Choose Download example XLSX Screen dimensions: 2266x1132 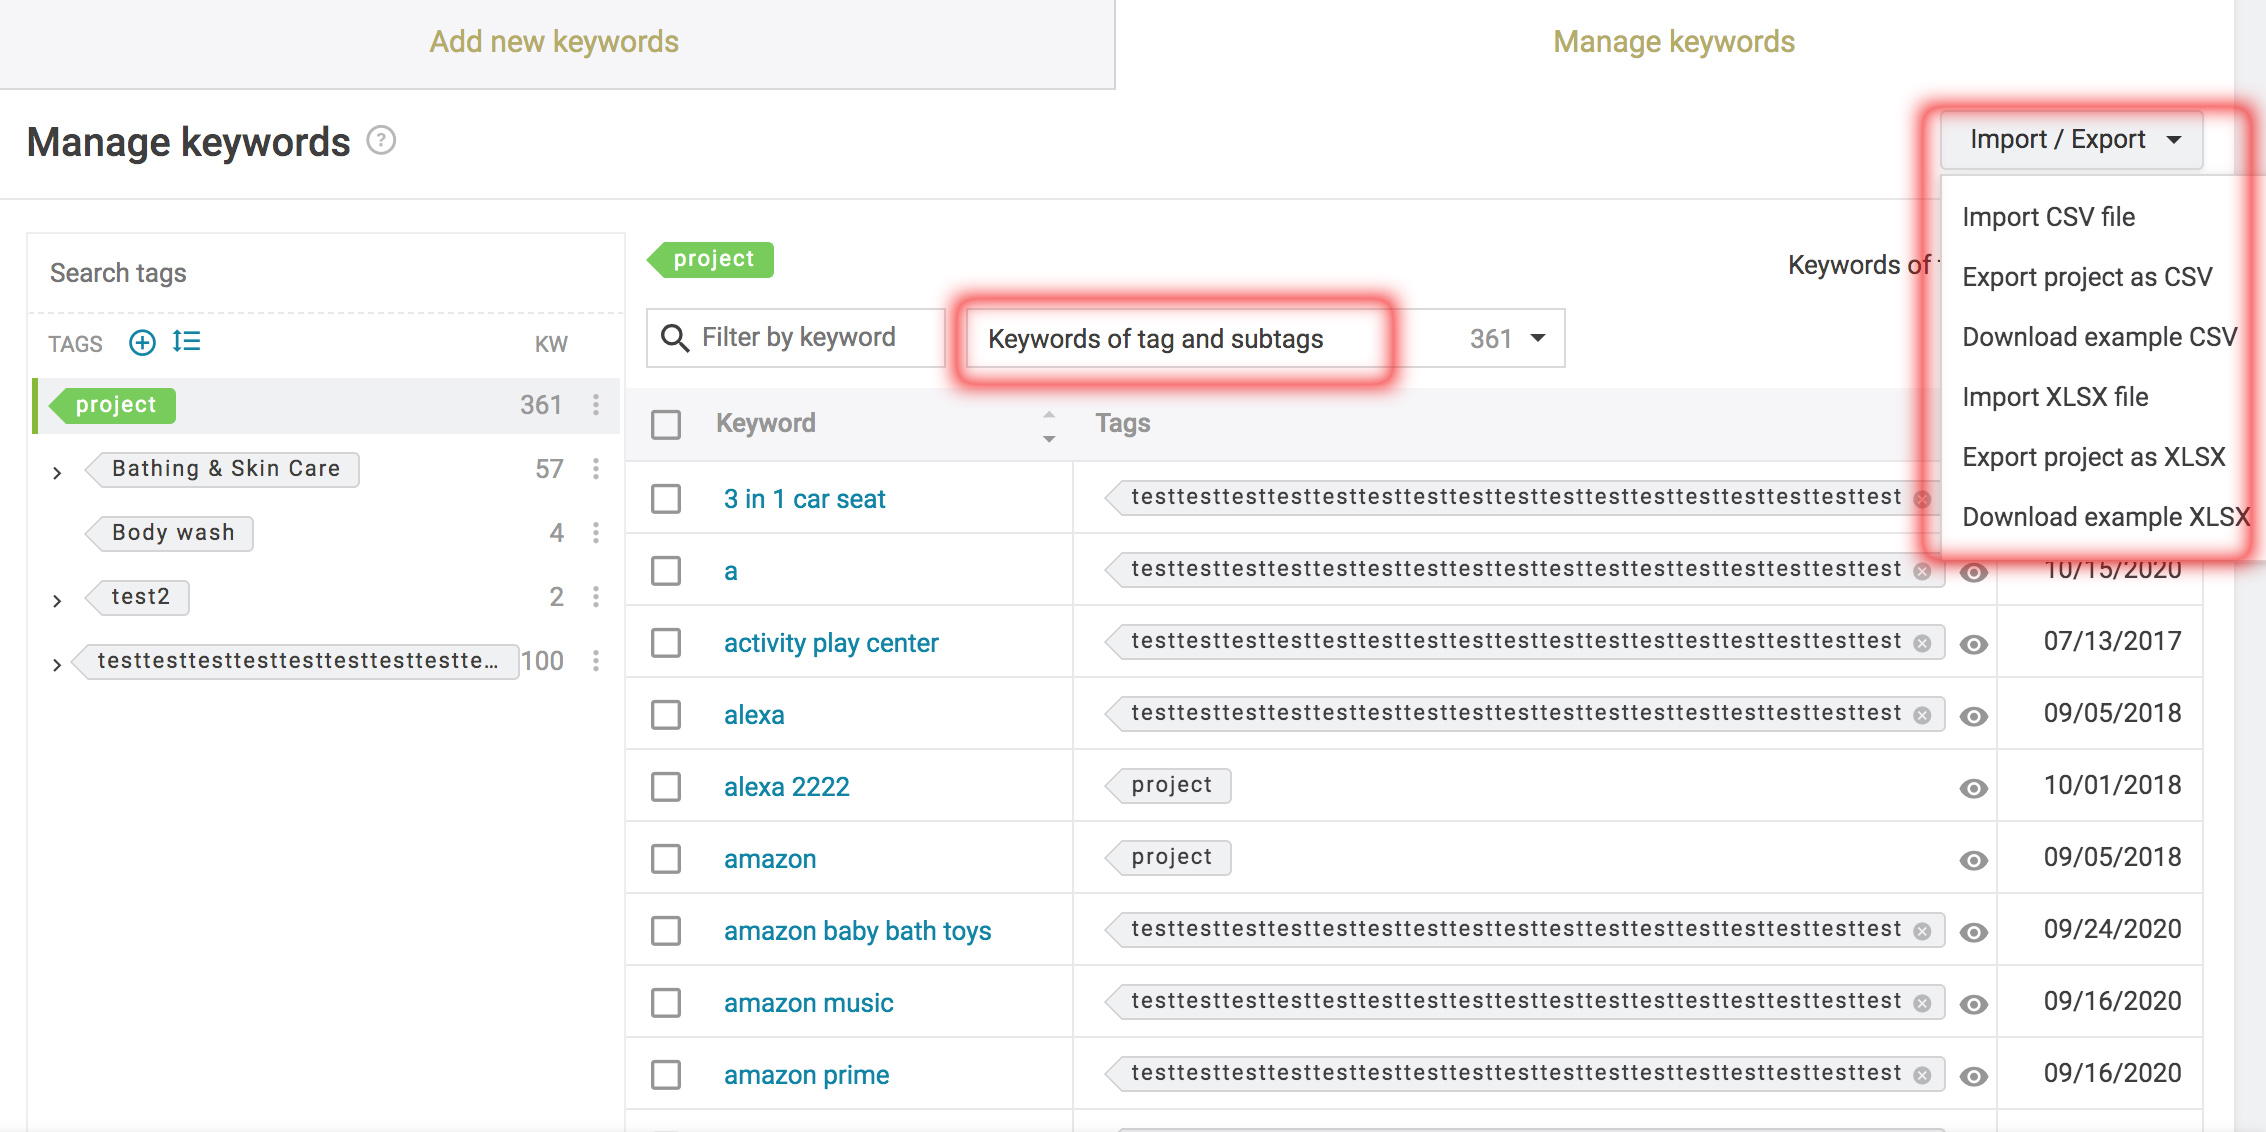pyautogui.click(x=2105, y=517)
